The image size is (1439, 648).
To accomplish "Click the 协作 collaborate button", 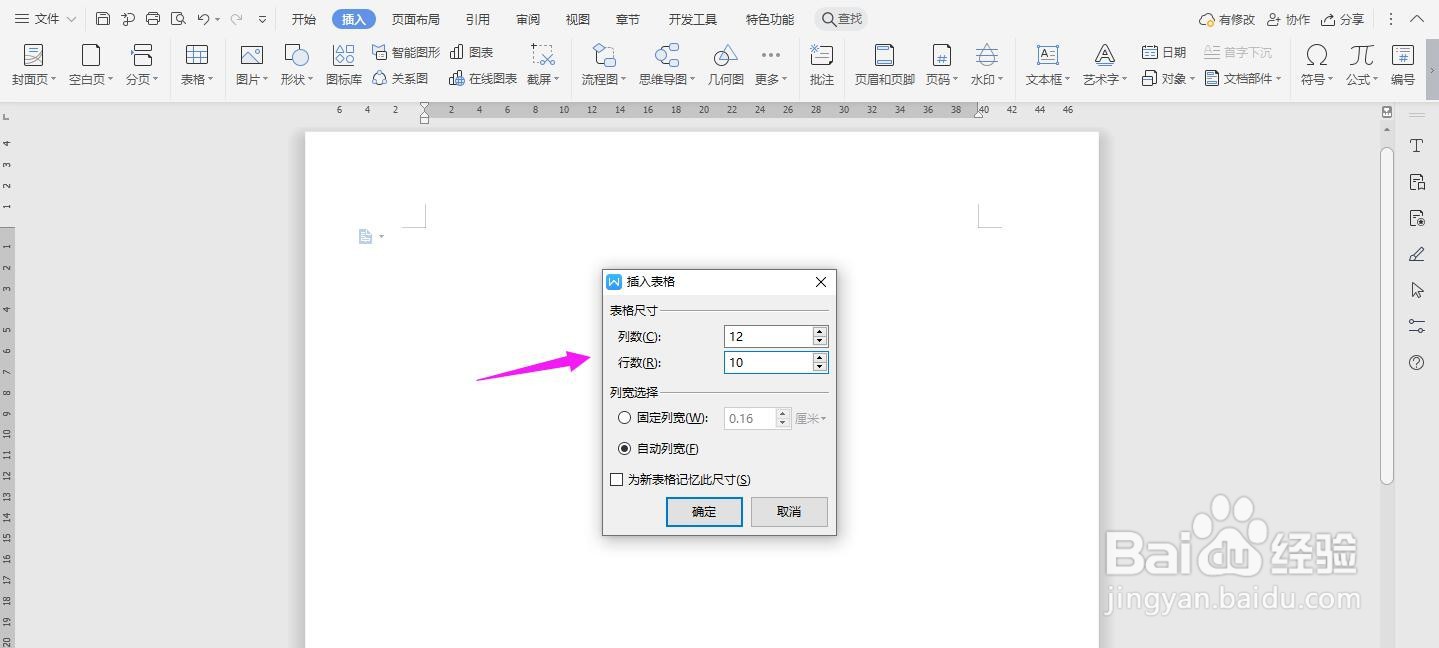I will pos(1289,19).
